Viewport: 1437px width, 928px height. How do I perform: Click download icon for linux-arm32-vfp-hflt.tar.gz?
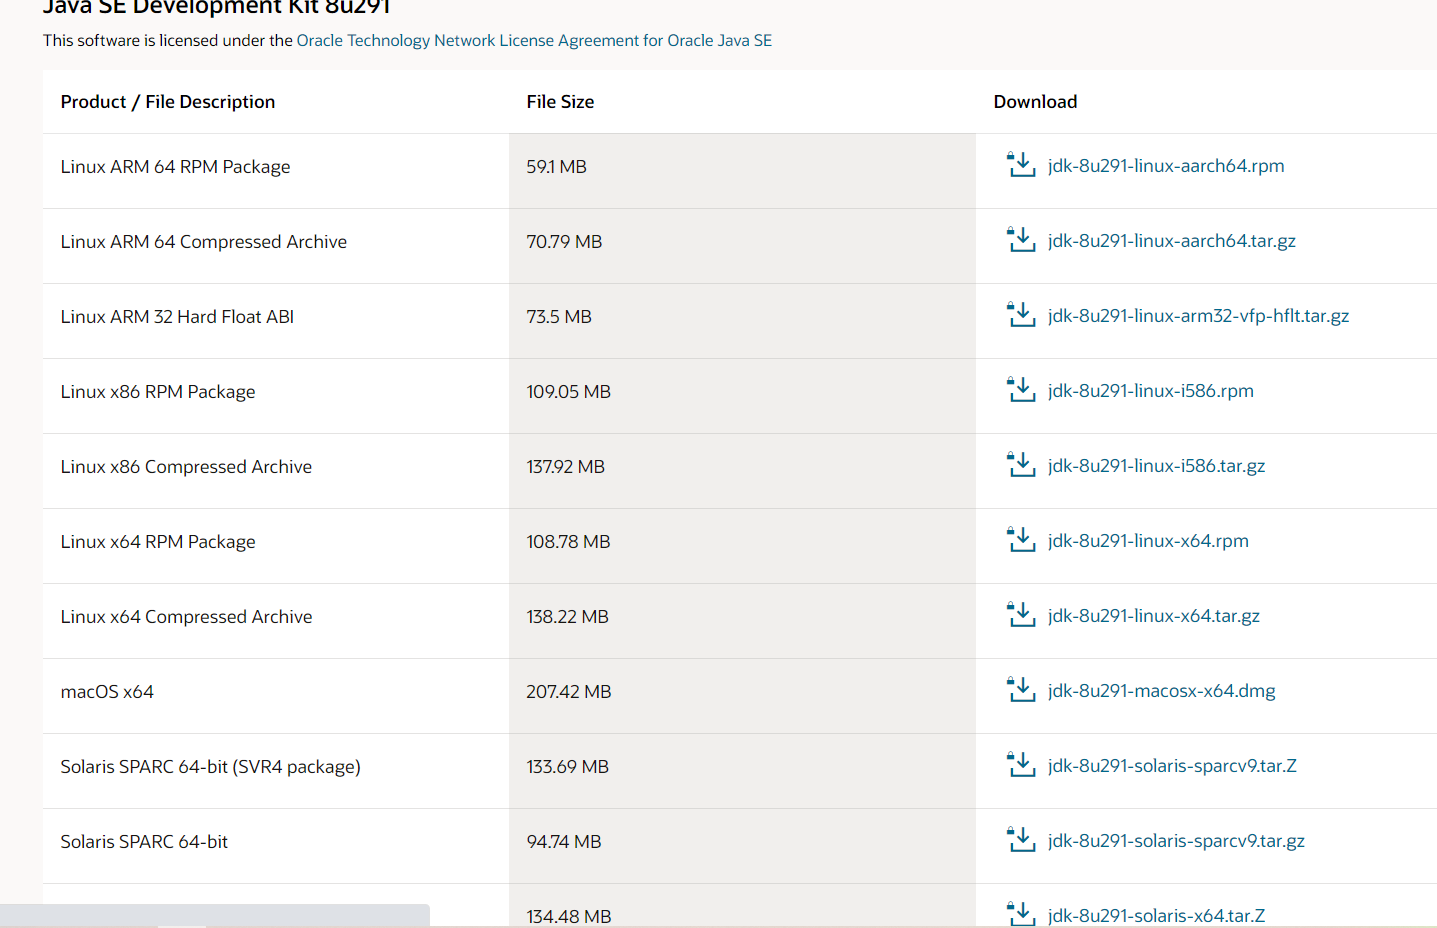pyautogui.click(x=1021, y=315)
